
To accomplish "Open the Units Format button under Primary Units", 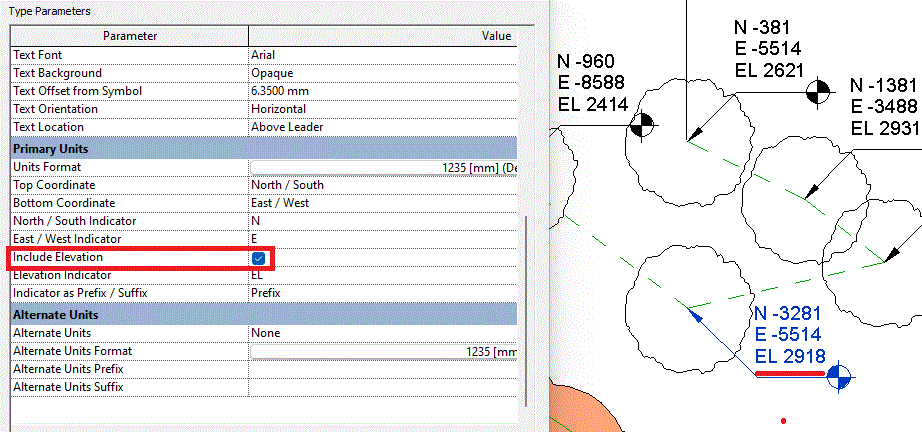I will tap(383, 167).
